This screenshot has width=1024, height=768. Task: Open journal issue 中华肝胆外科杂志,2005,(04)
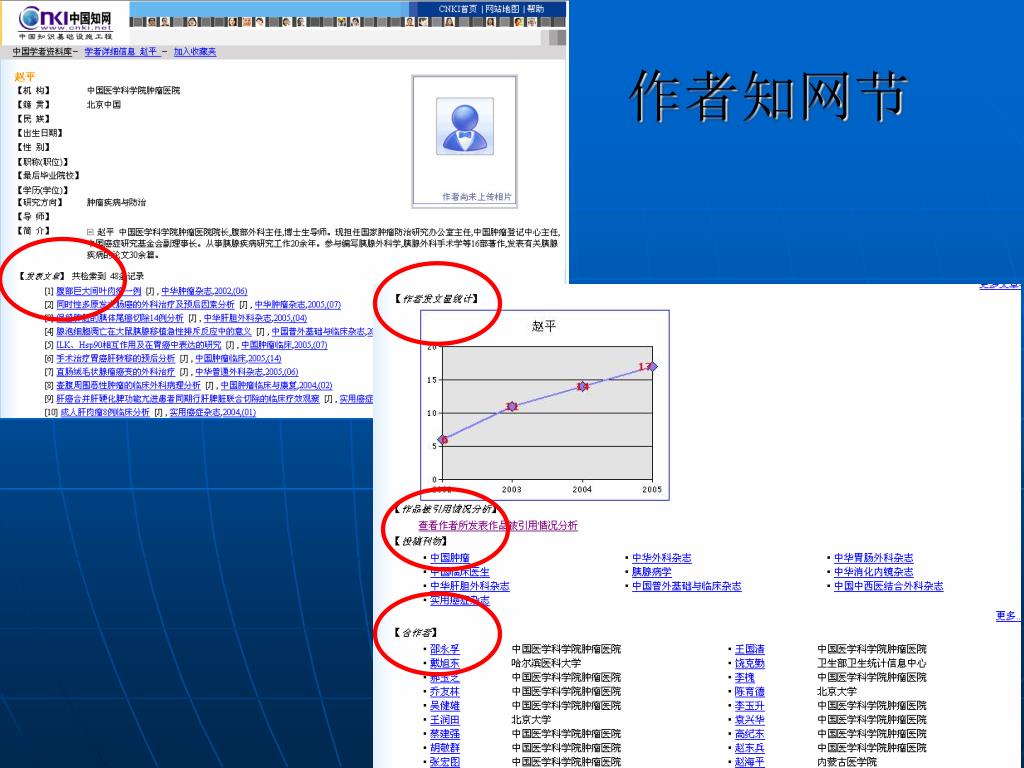255,318
